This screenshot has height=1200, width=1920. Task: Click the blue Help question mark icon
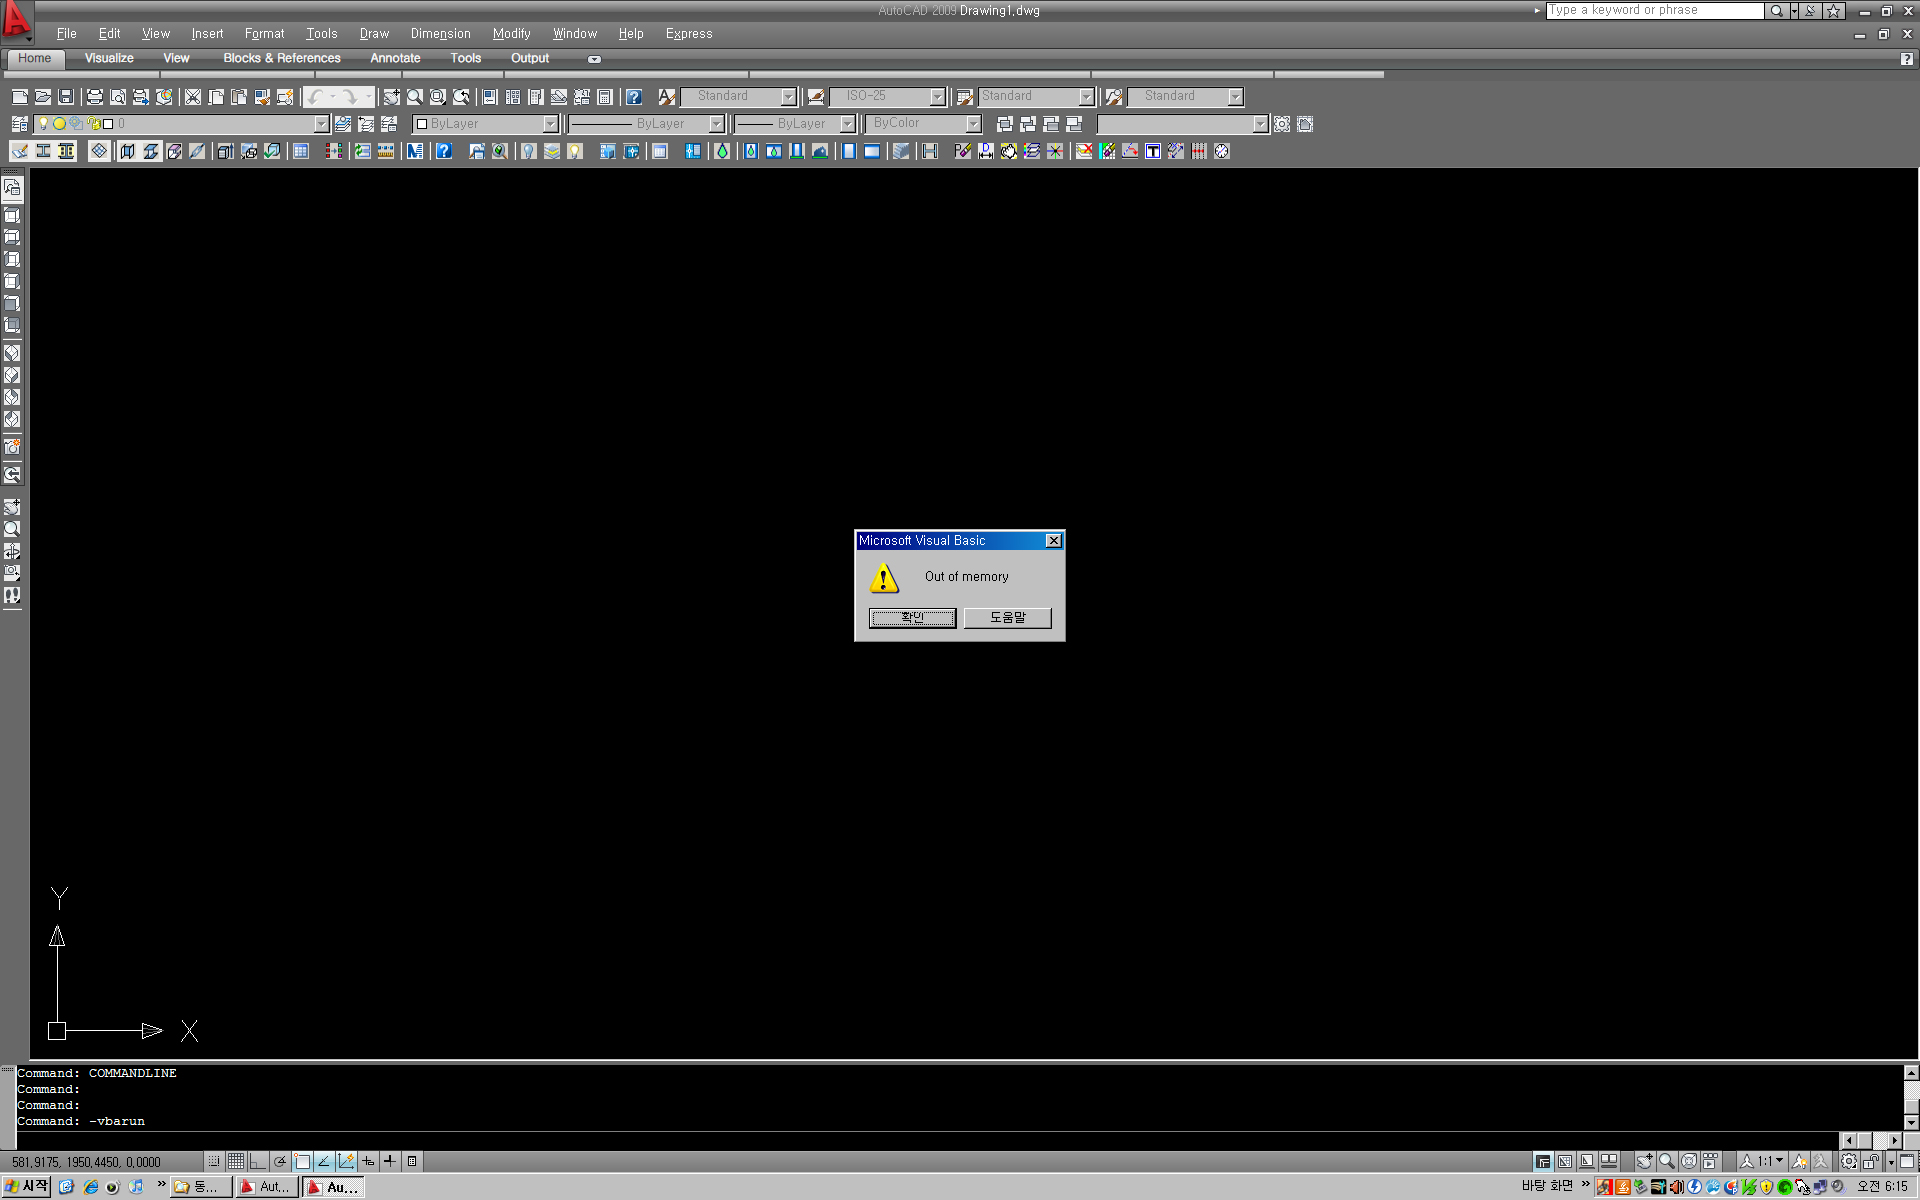[634, 97]
